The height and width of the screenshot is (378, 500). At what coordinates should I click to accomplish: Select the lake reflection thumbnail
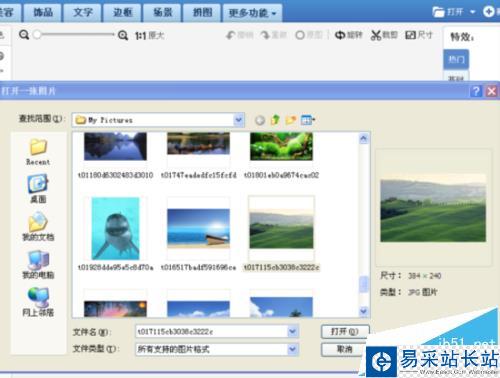pos(115,146)
